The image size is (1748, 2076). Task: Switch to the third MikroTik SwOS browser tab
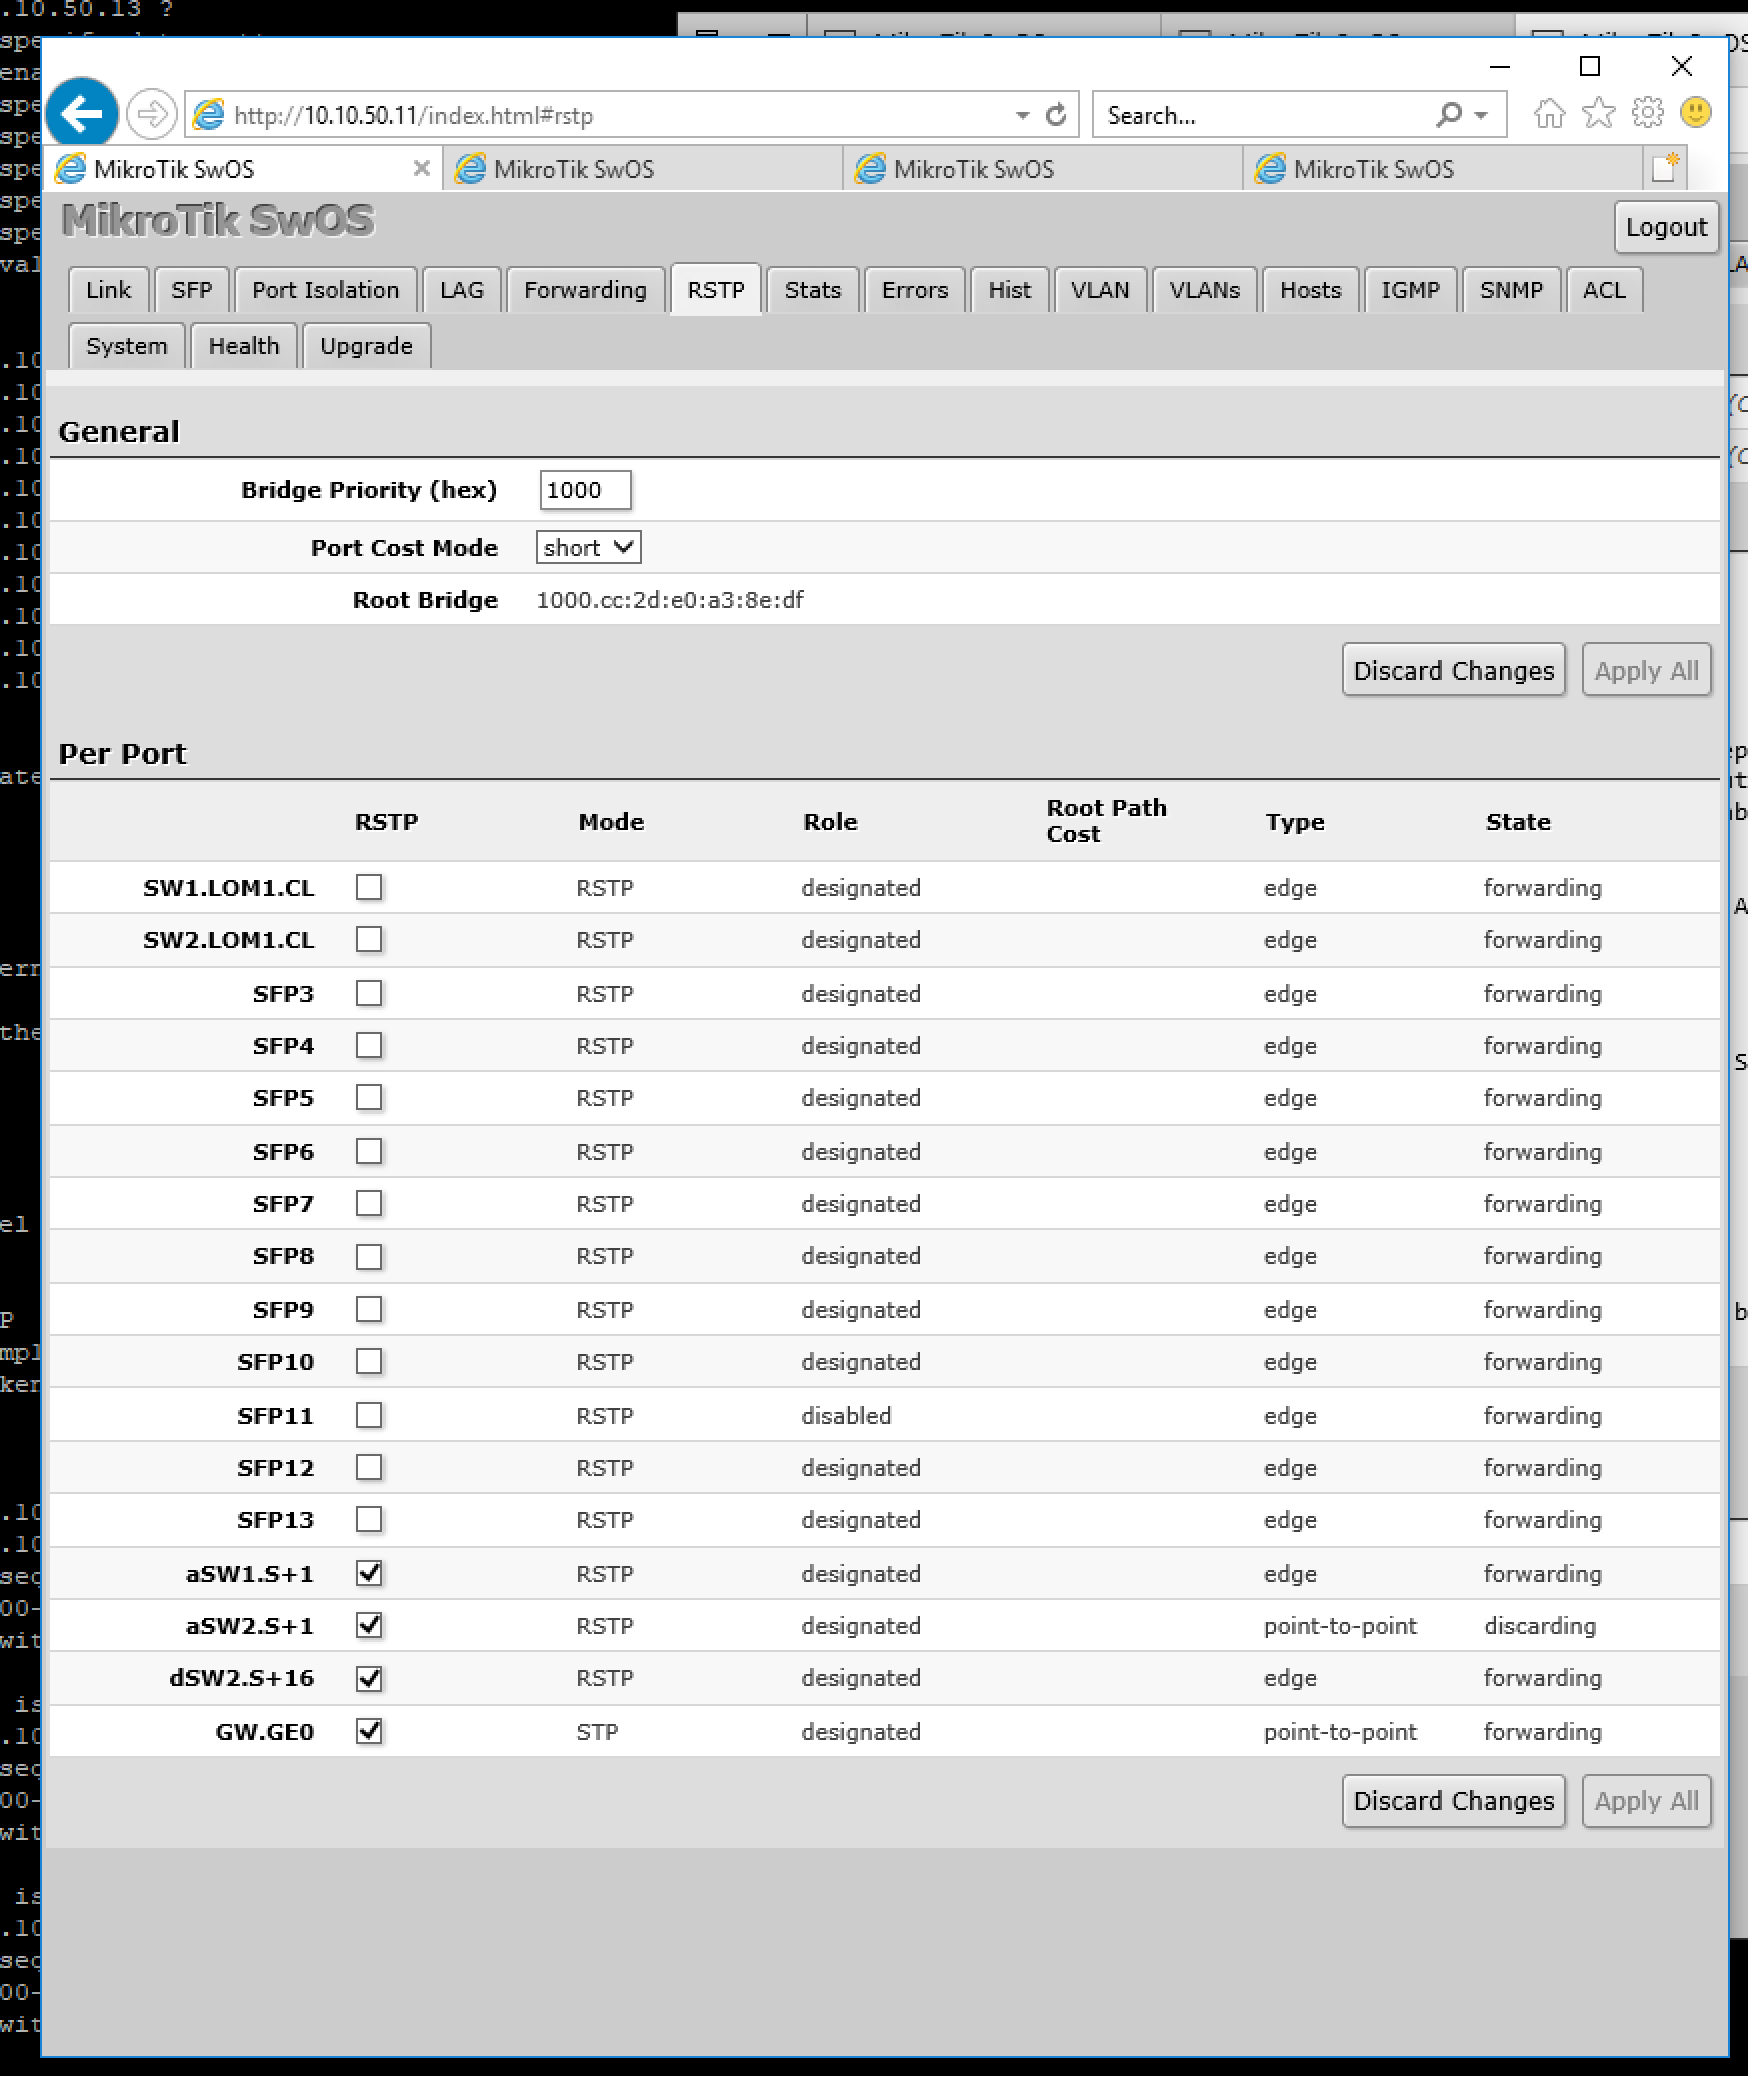pyautogui.click(x=1043, y=169)
